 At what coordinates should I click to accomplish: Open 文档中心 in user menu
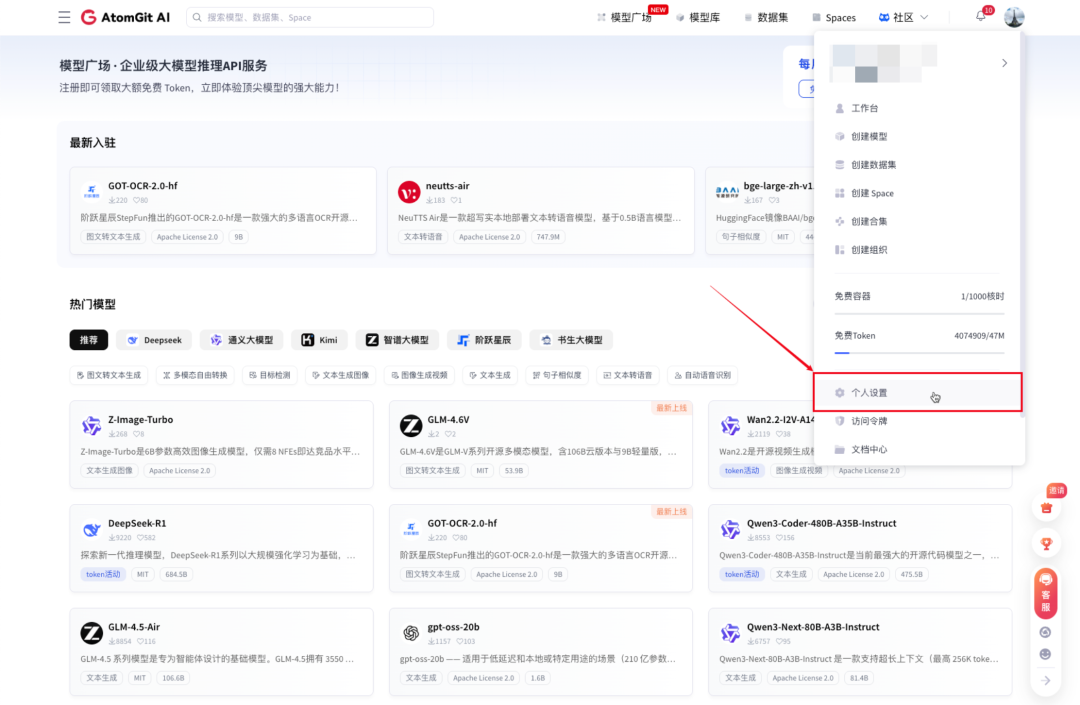click(x=920, y=449)
